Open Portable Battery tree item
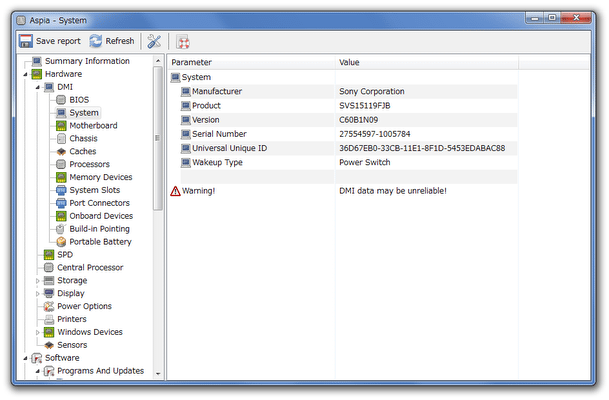609x400 pixels. coord(100,242)
